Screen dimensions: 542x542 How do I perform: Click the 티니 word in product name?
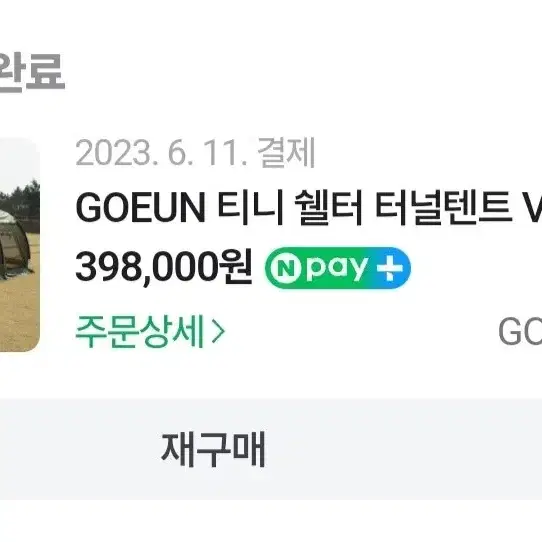pyautogui.click(x=250, y=208)
